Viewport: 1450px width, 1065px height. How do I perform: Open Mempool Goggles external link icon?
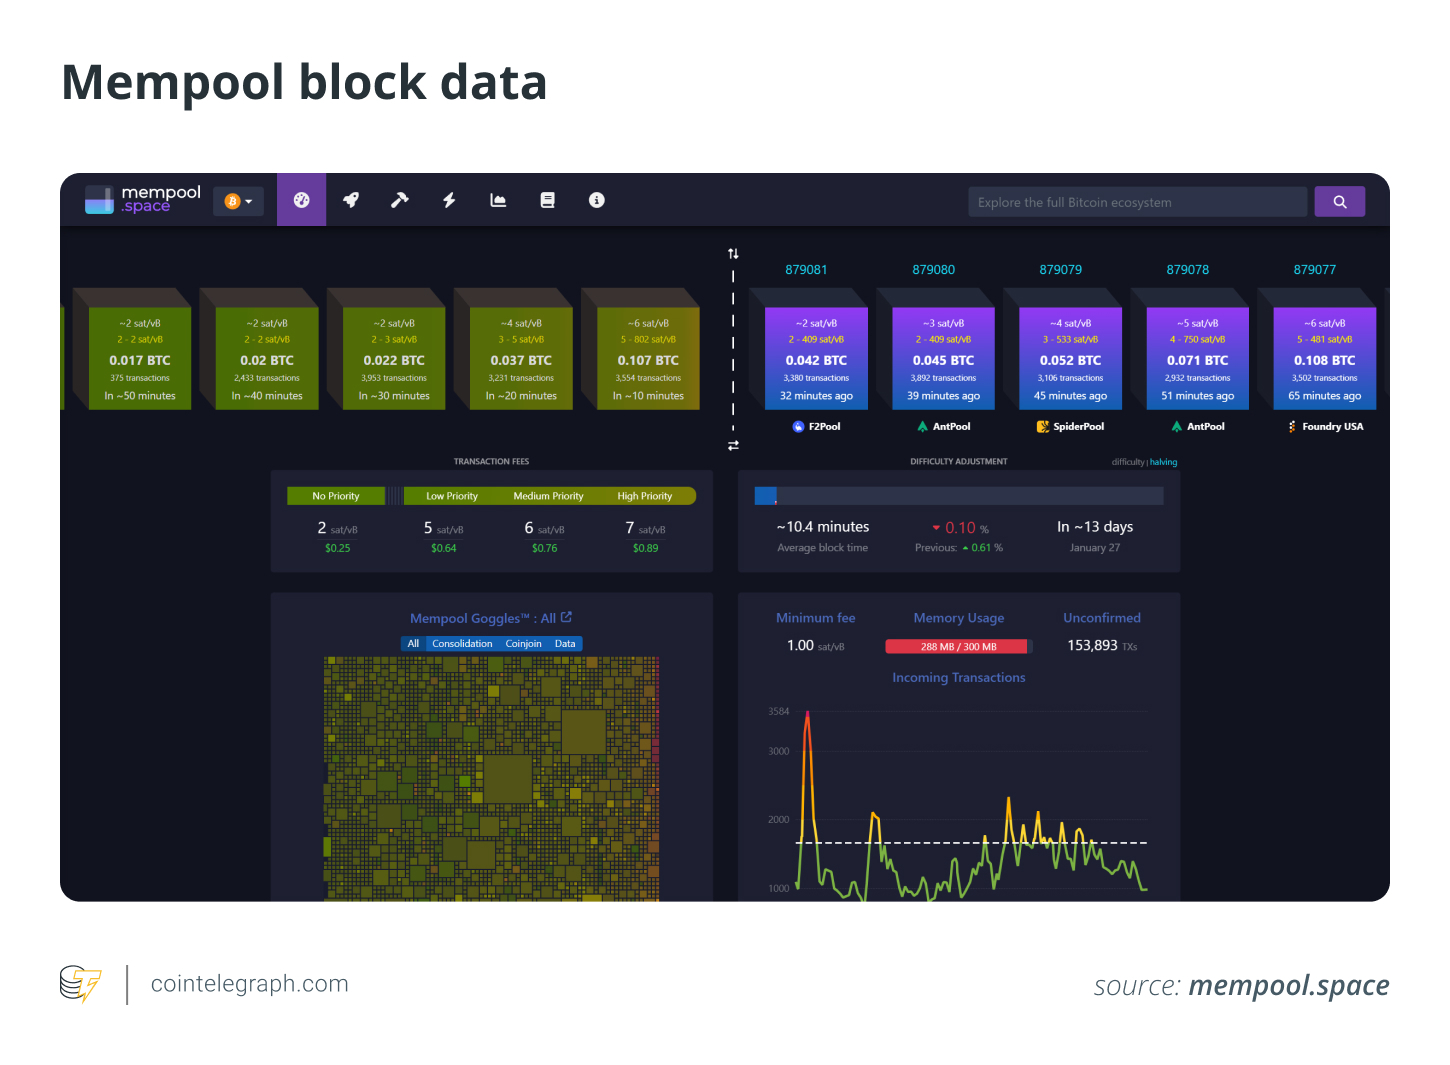pyautogui.click(x=566, y=617)
